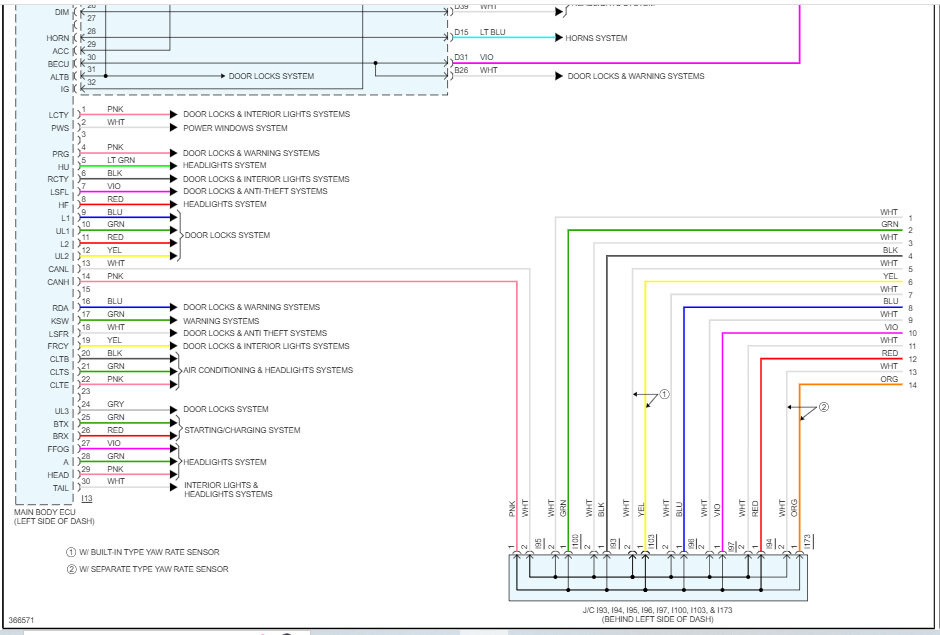Image resolution: width=940 pixels, height=635 pixels.
Task: Click the I173 connector label
Action: point(806,541)
